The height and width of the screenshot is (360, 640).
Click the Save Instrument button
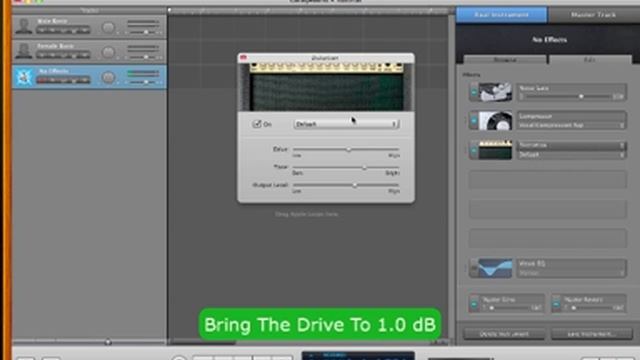[592, 334]
